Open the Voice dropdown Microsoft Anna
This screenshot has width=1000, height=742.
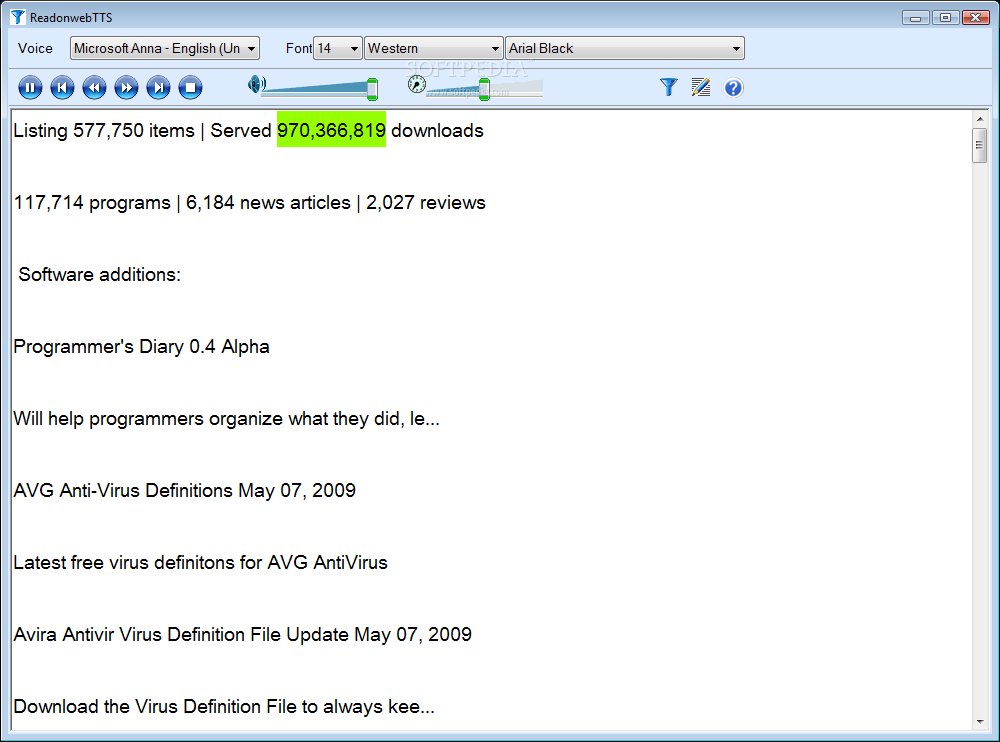tap(165, 48)
